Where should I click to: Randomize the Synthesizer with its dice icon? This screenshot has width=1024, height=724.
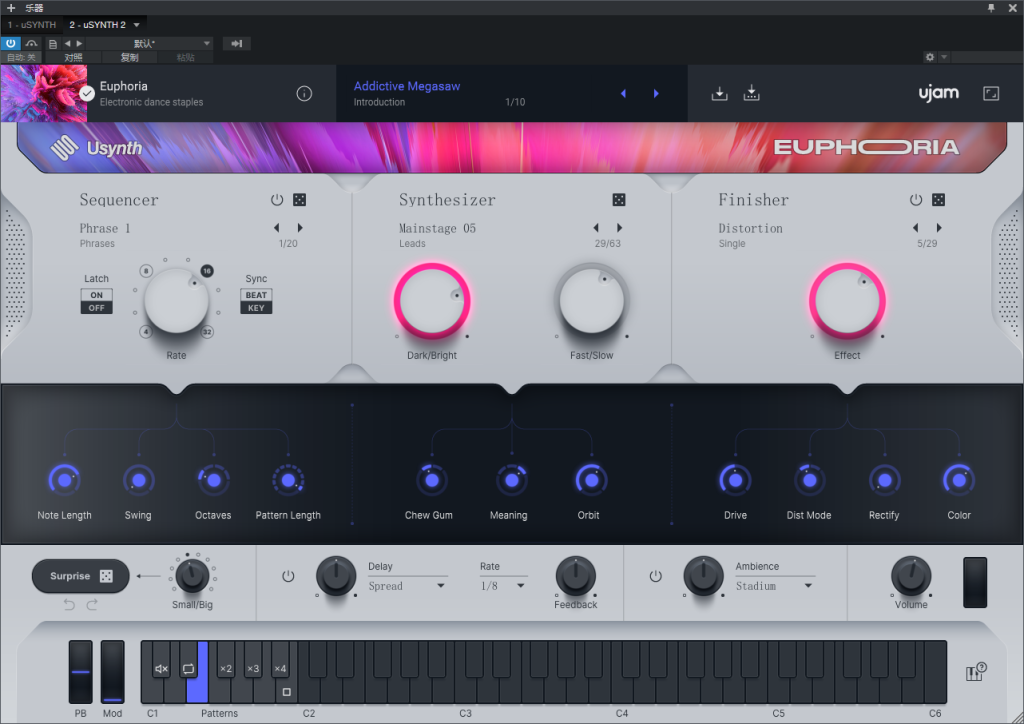tap(619, 200)
